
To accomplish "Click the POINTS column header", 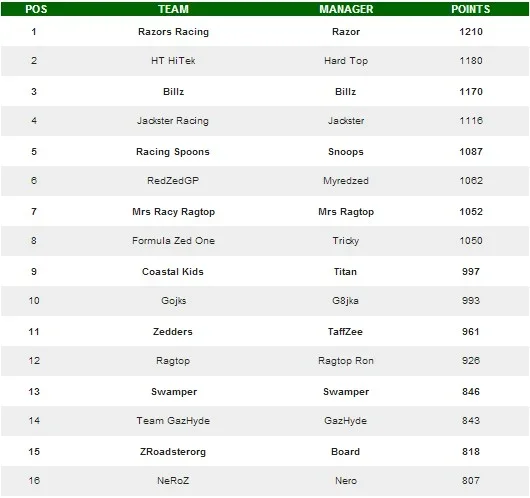I will tap(471, 9).
